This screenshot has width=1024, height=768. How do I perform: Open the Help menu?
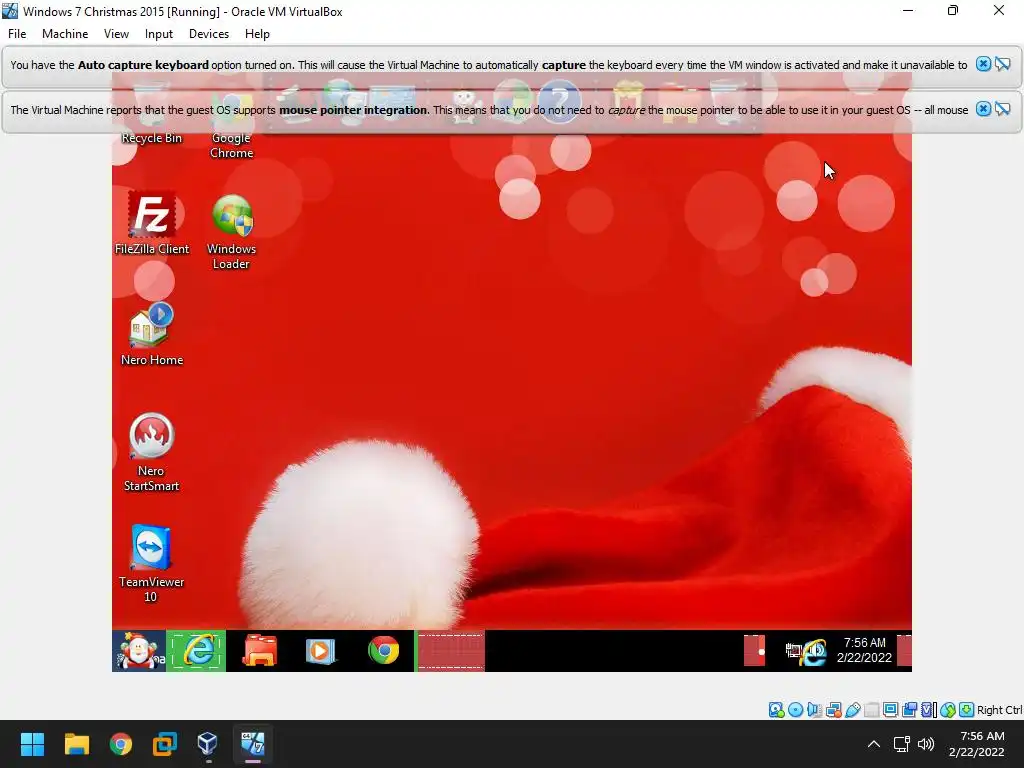click(257, 34)
